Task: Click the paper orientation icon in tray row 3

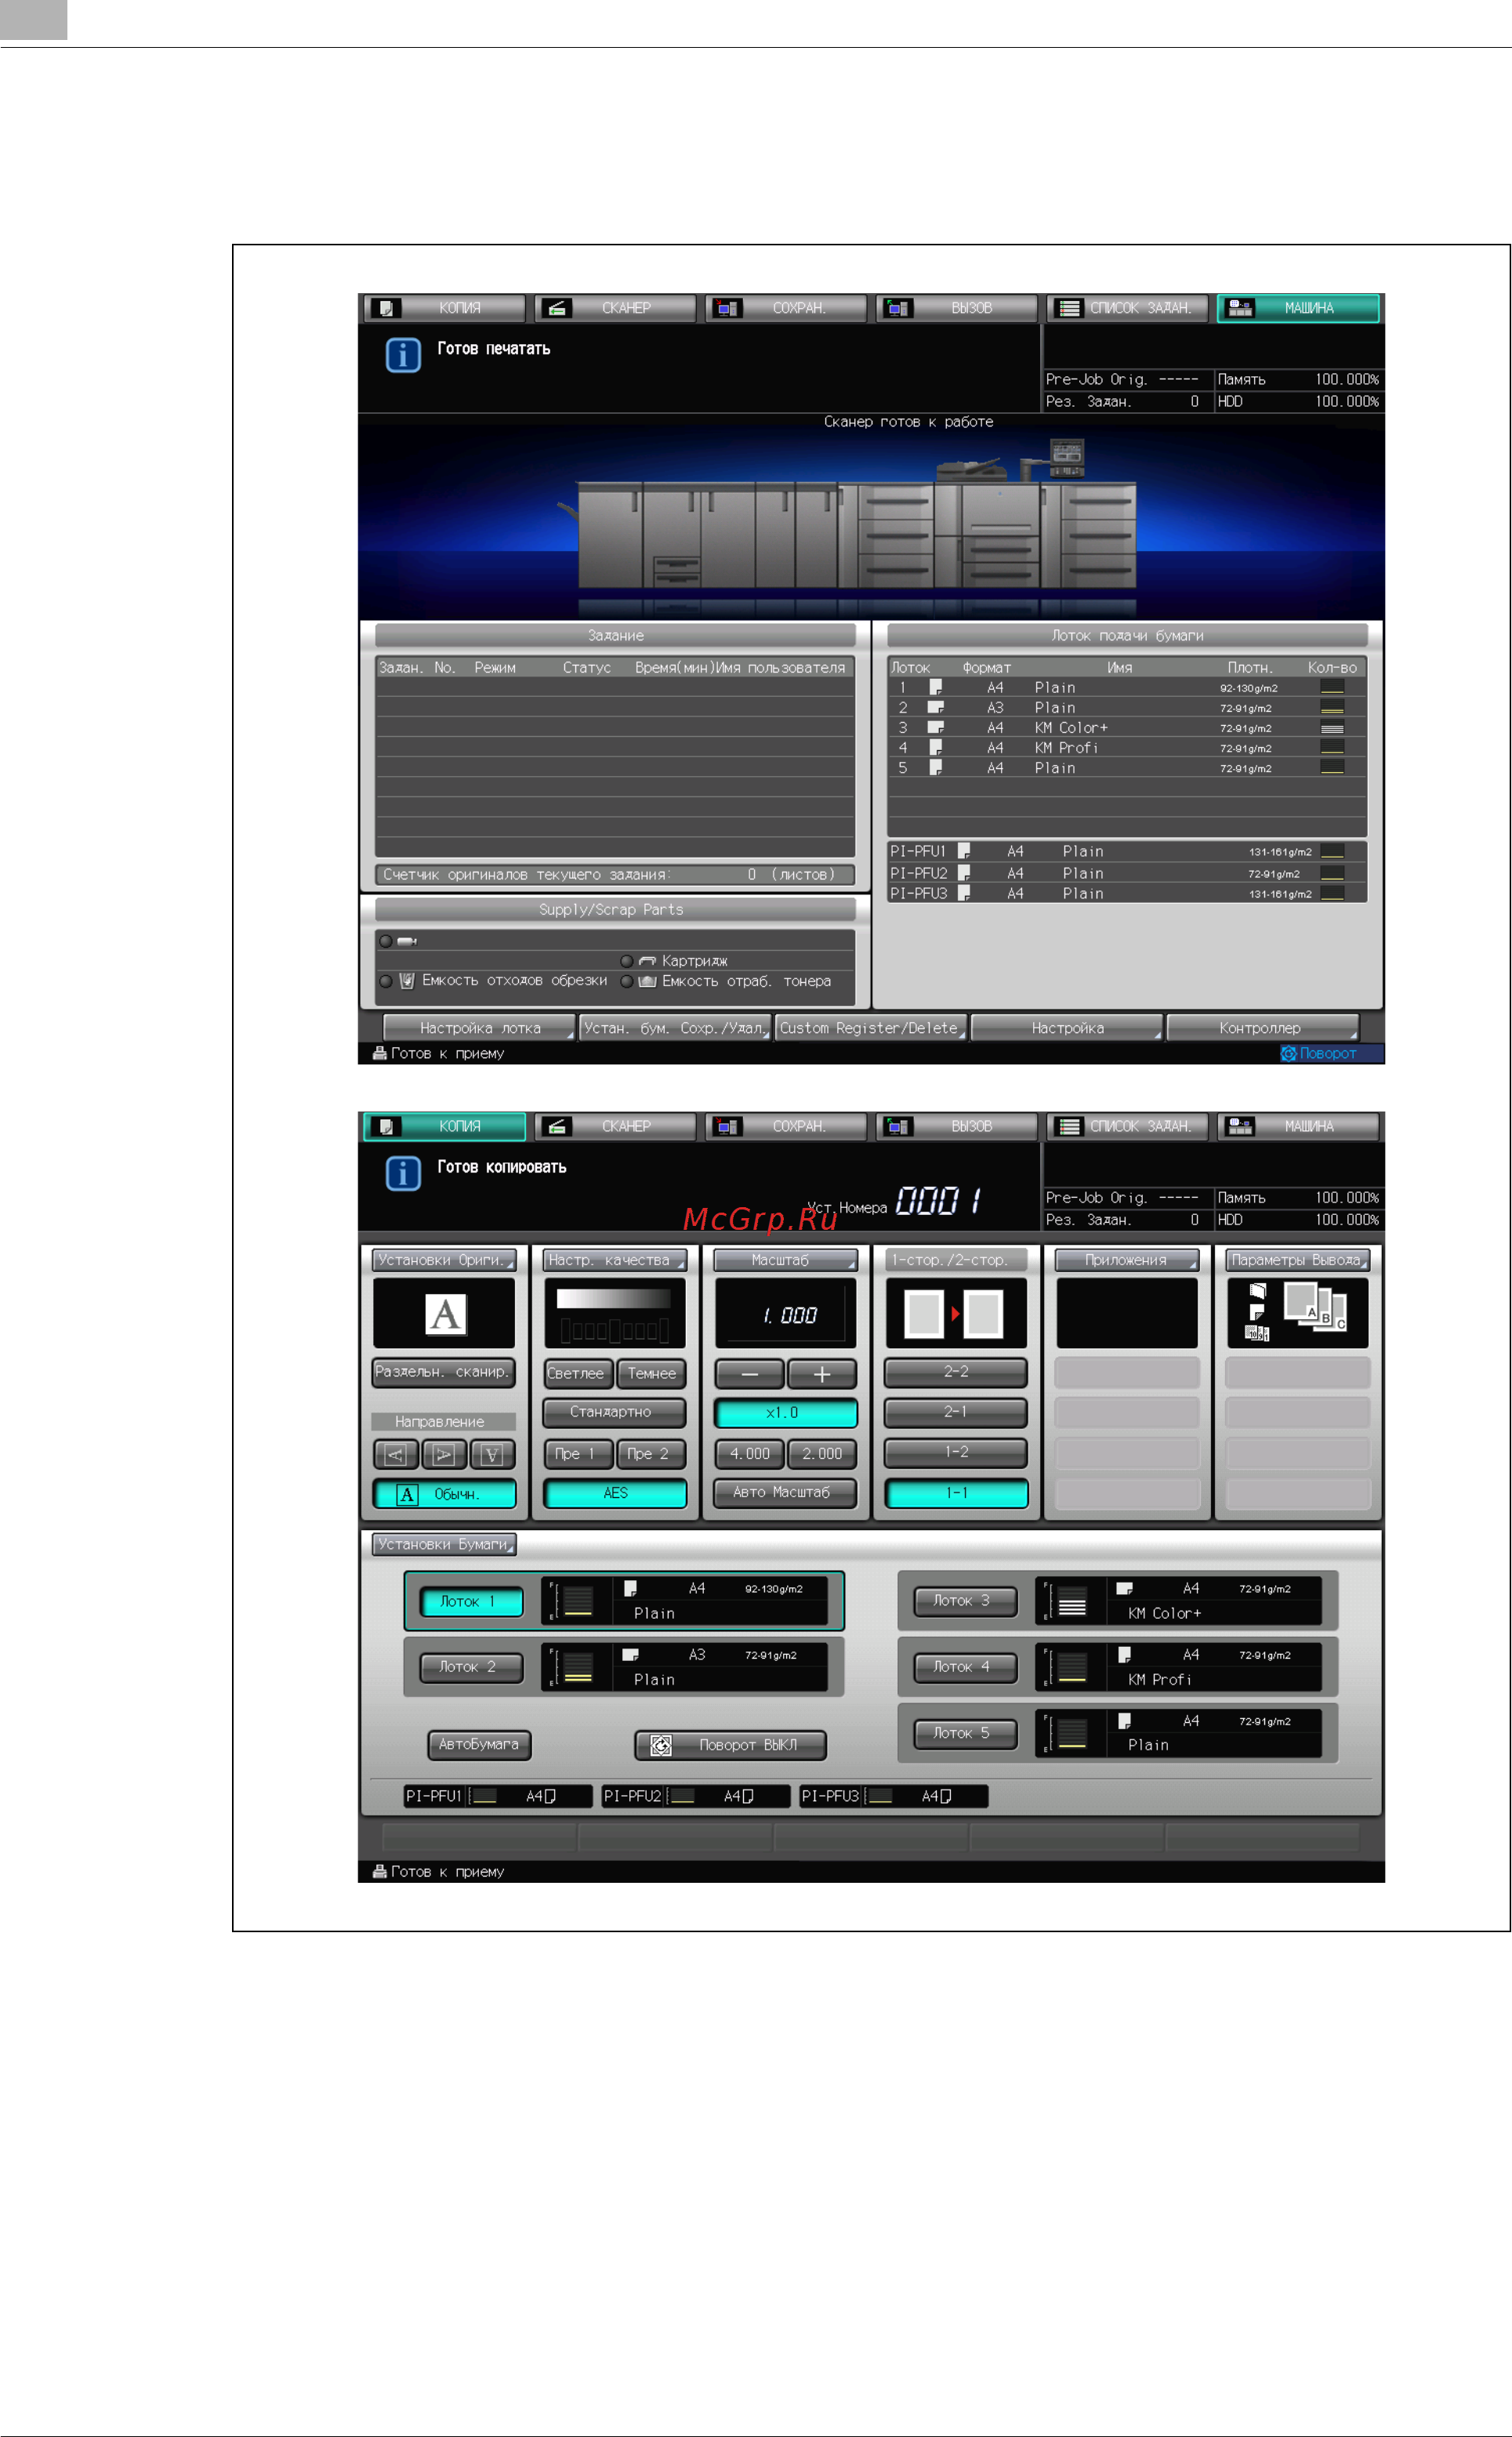Action: [x=936, y=727]
